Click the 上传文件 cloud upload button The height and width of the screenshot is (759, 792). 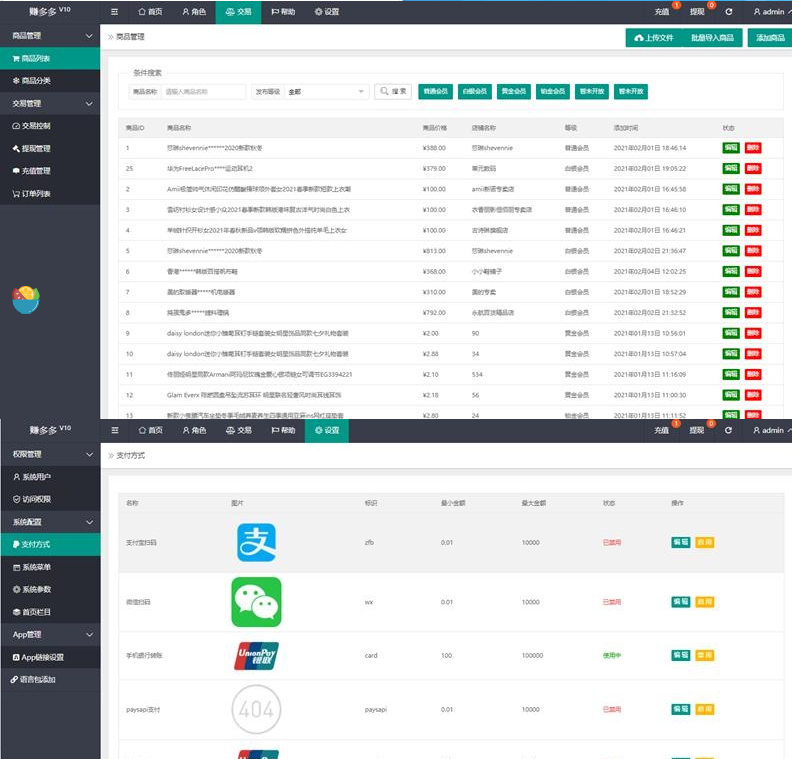point(653,38)
